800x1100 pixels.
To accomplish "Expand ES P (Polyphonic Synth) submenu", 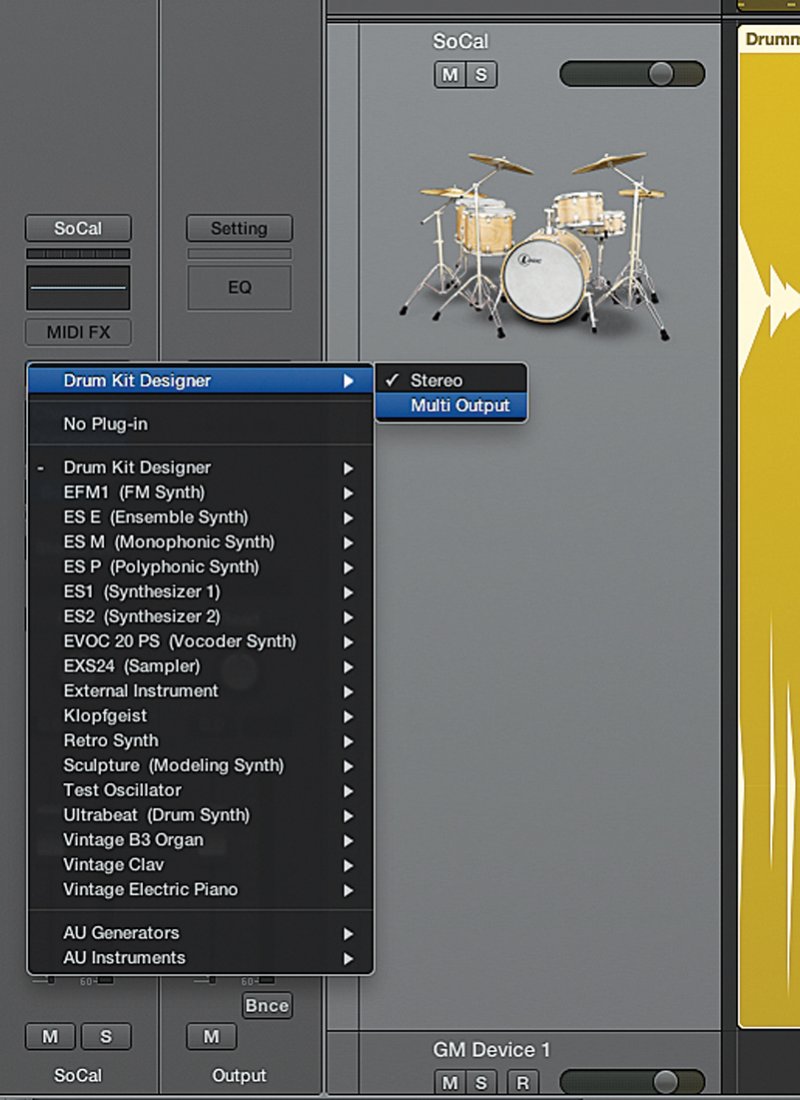I will click(x=200, y=567).
